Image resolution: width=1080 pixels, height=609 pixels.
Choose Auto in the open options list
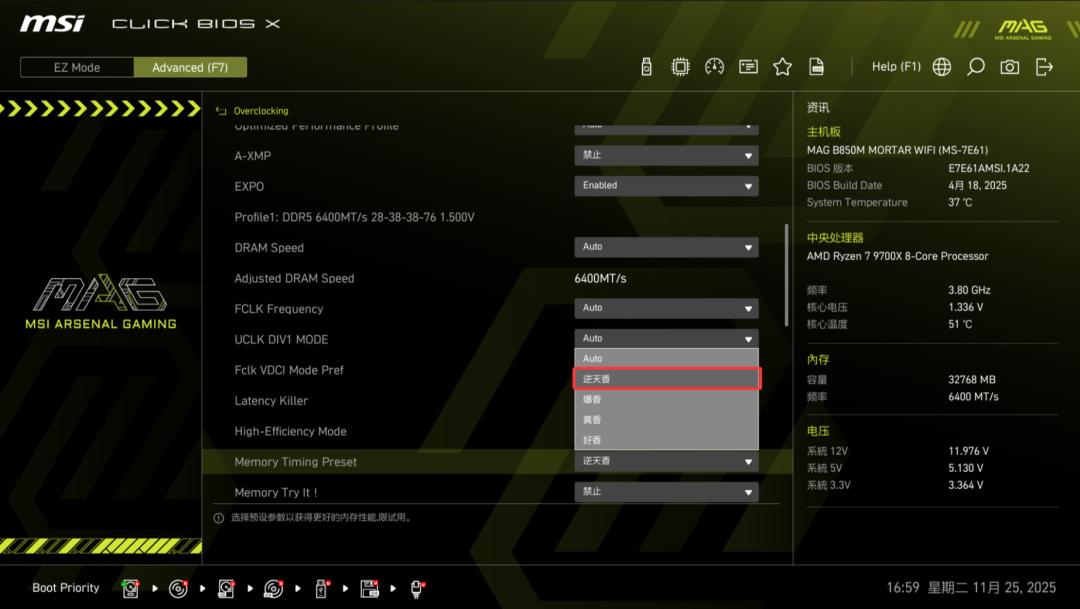(666, 358)
